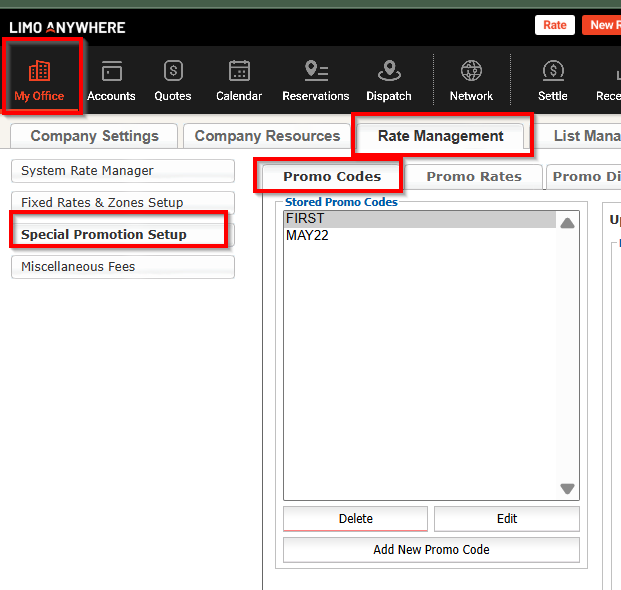The width and height of the screenshot is (621, 590).
Task: Open the Calendar icon
Action: point(239,72)
